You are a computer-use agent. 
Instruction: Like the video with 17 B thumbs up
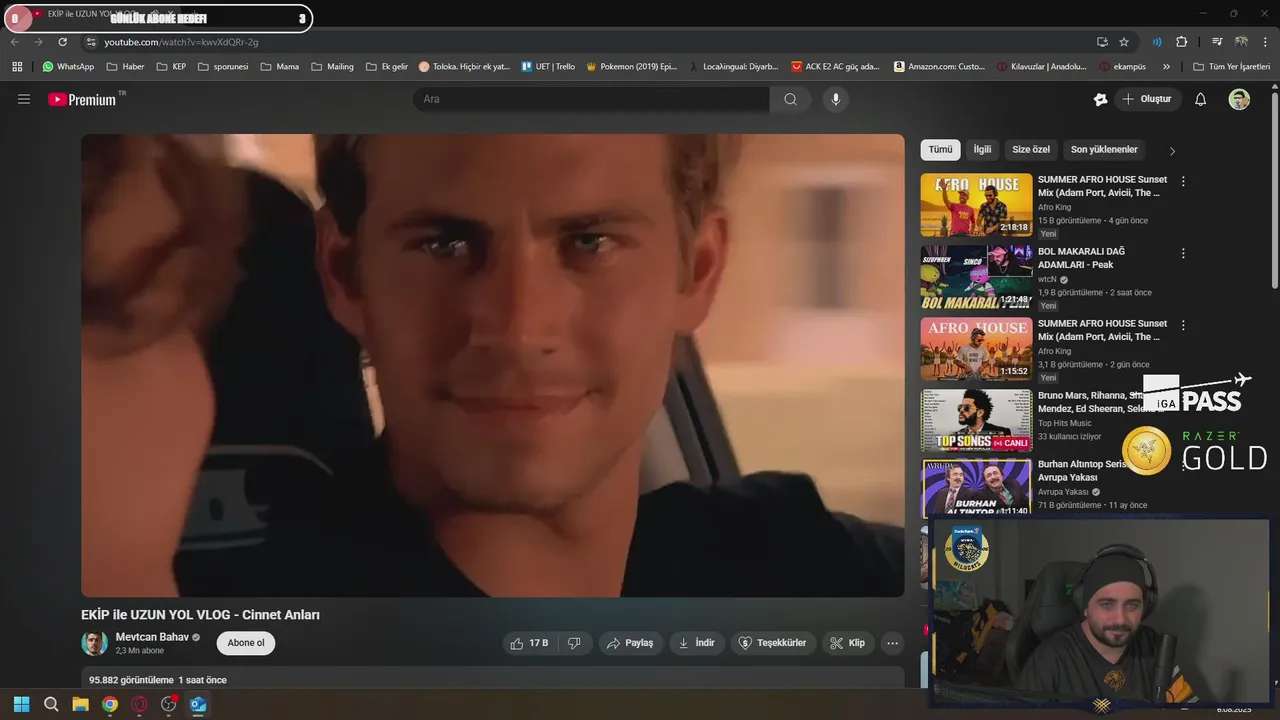tap(529, 643)
